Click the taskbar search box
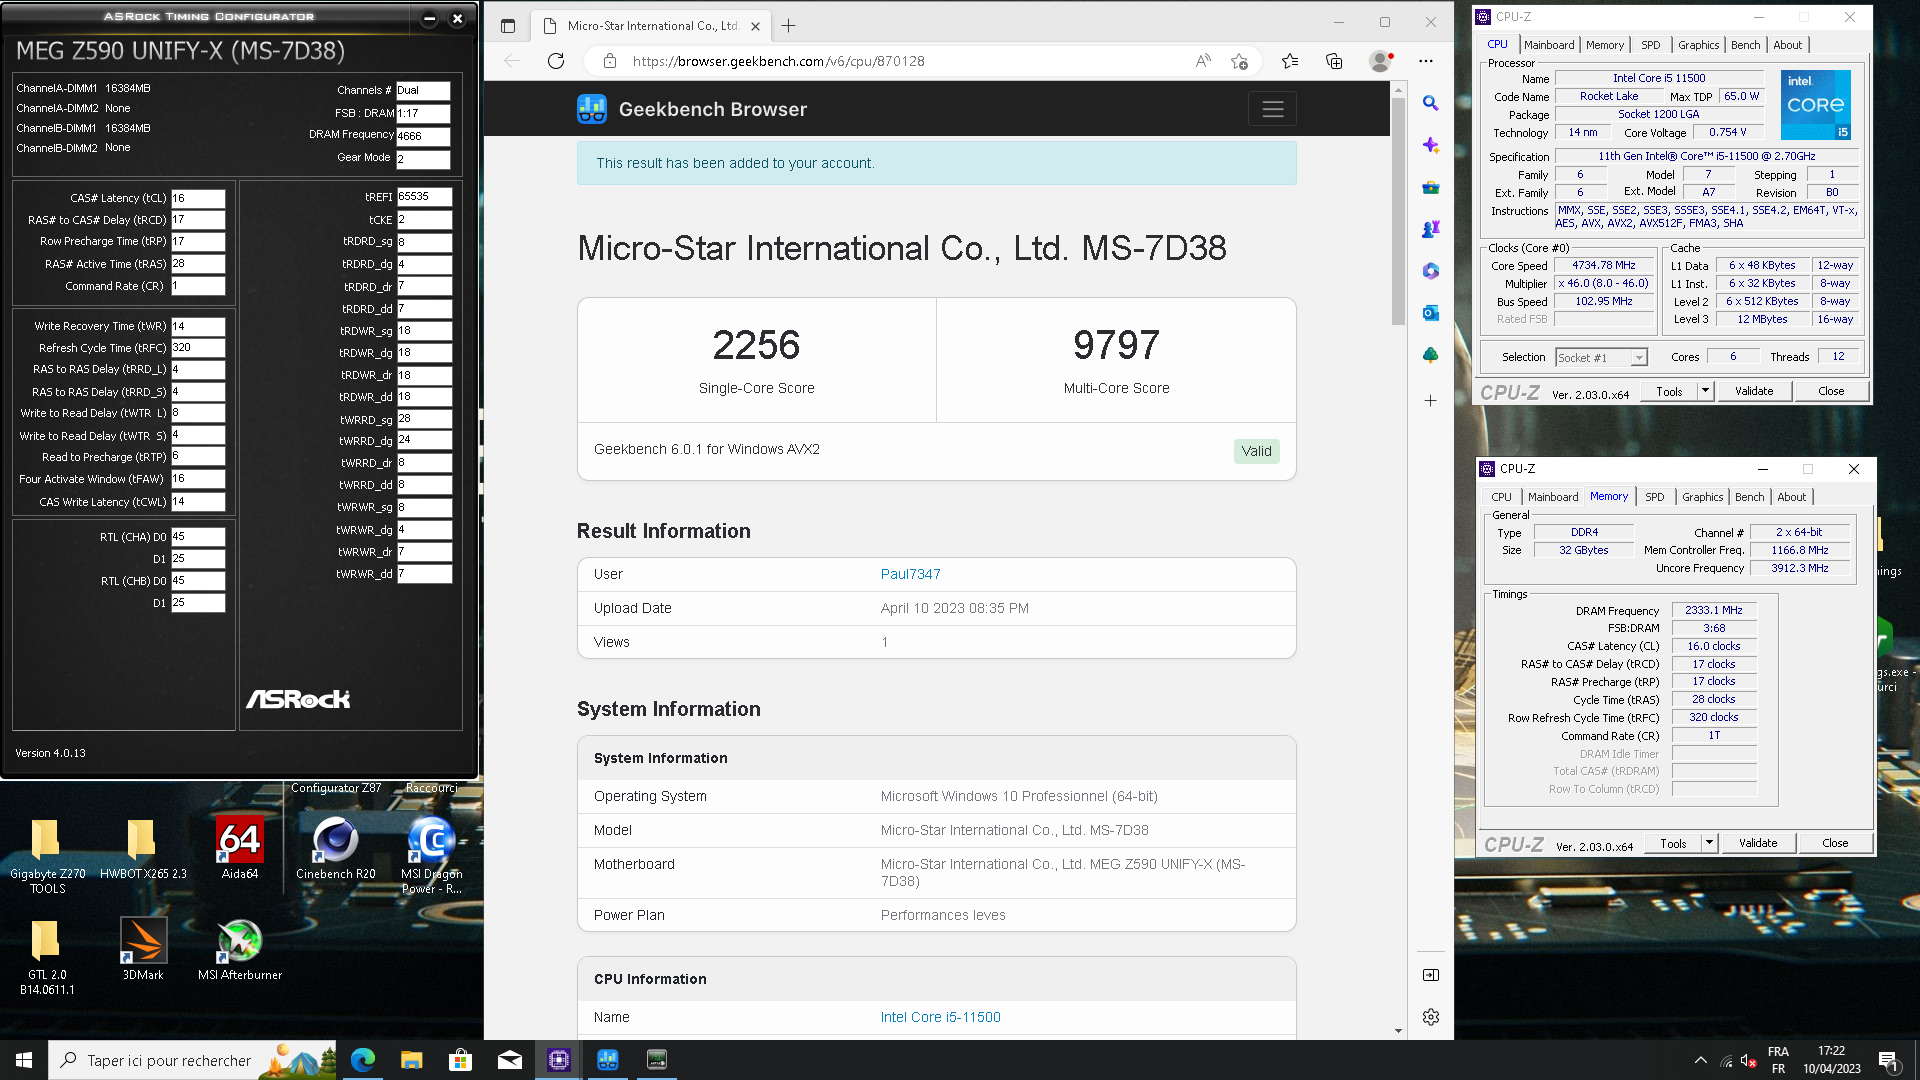 click(193, 1060)
